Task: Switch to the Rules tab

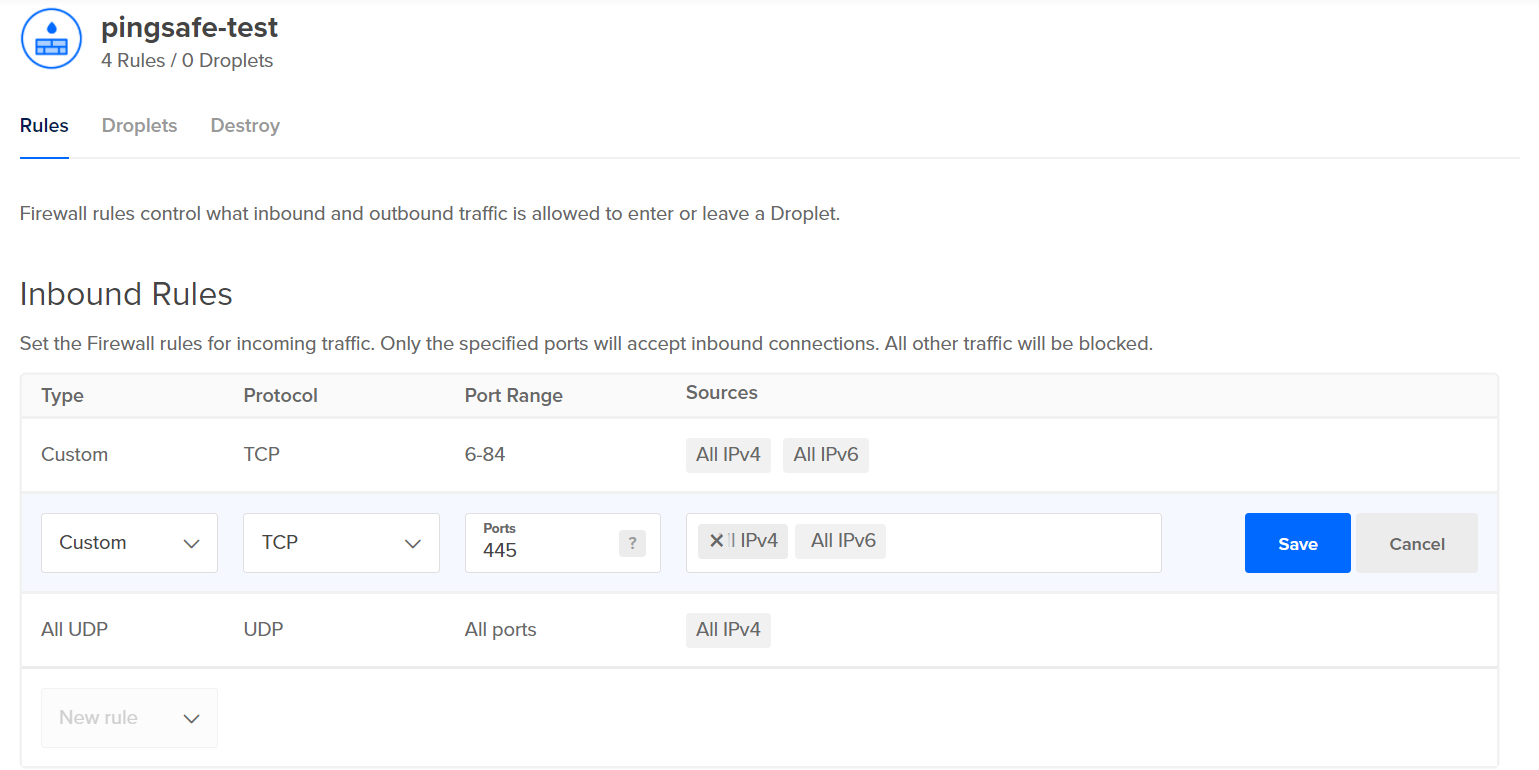Action: tap(44, 126)
